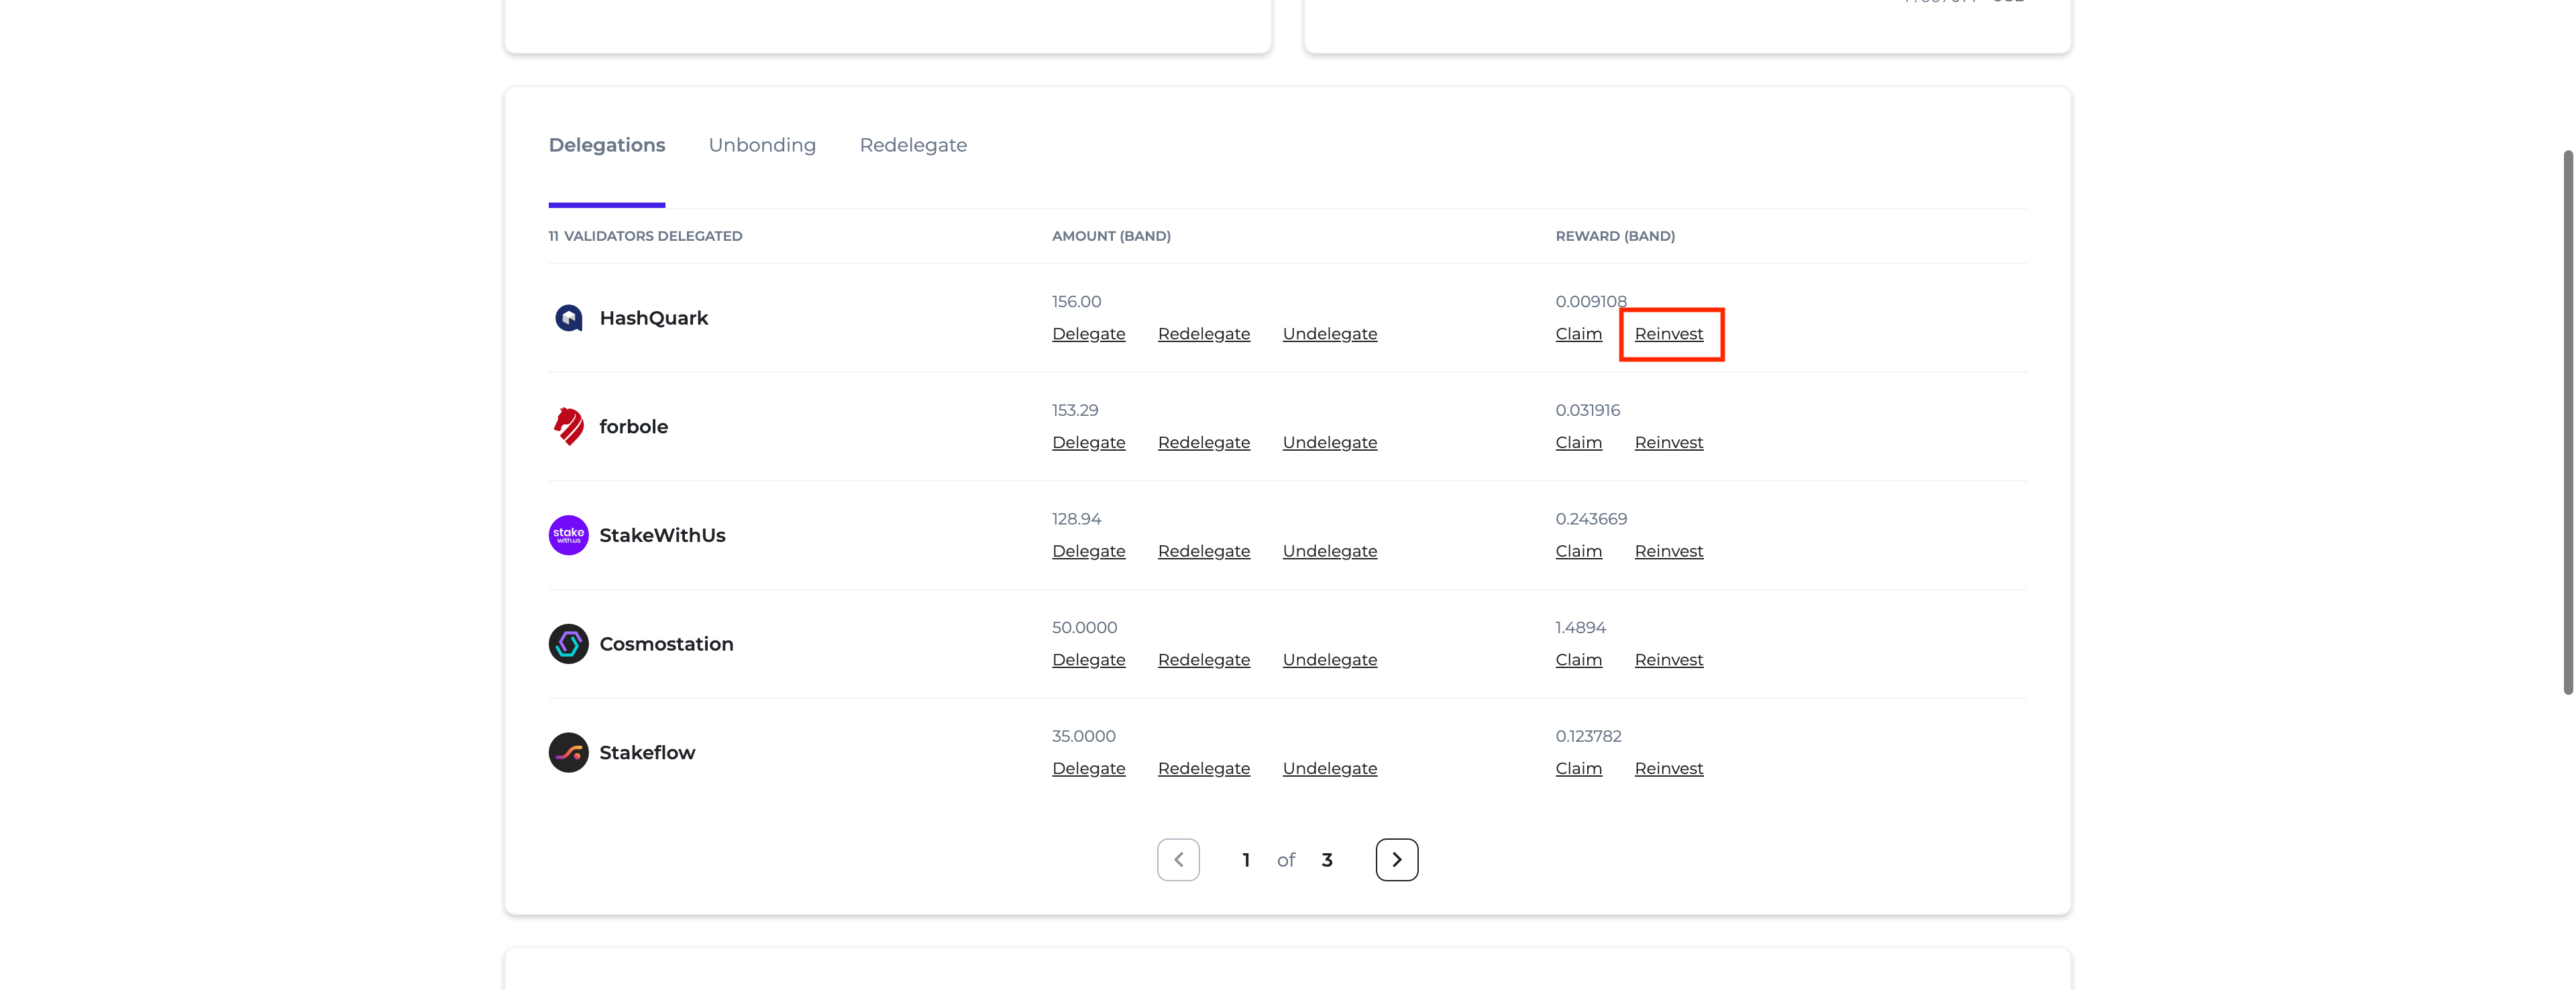
Task: Click the StakeWithUs validator logo
Action: (569, 535)
